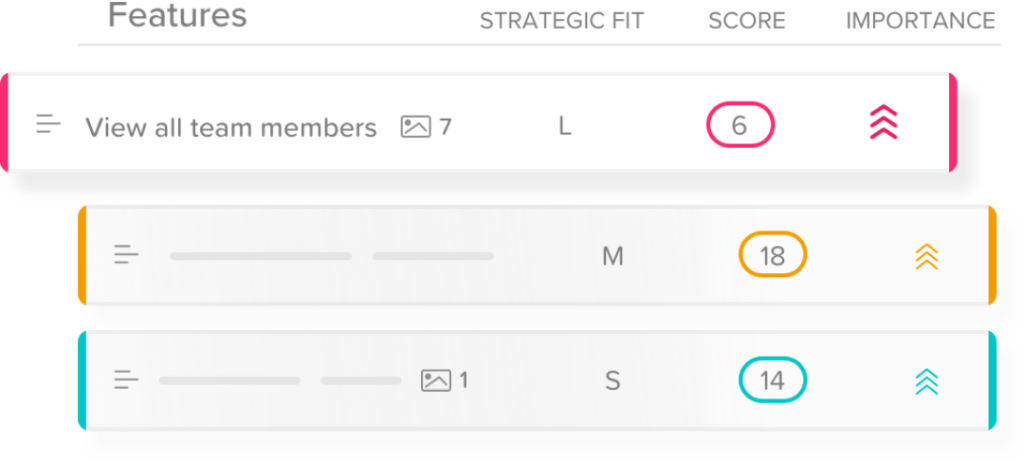The image size is (1024, 462).
Task: Click drag handle icon on the teal row
Action: (x=126, y=380)
